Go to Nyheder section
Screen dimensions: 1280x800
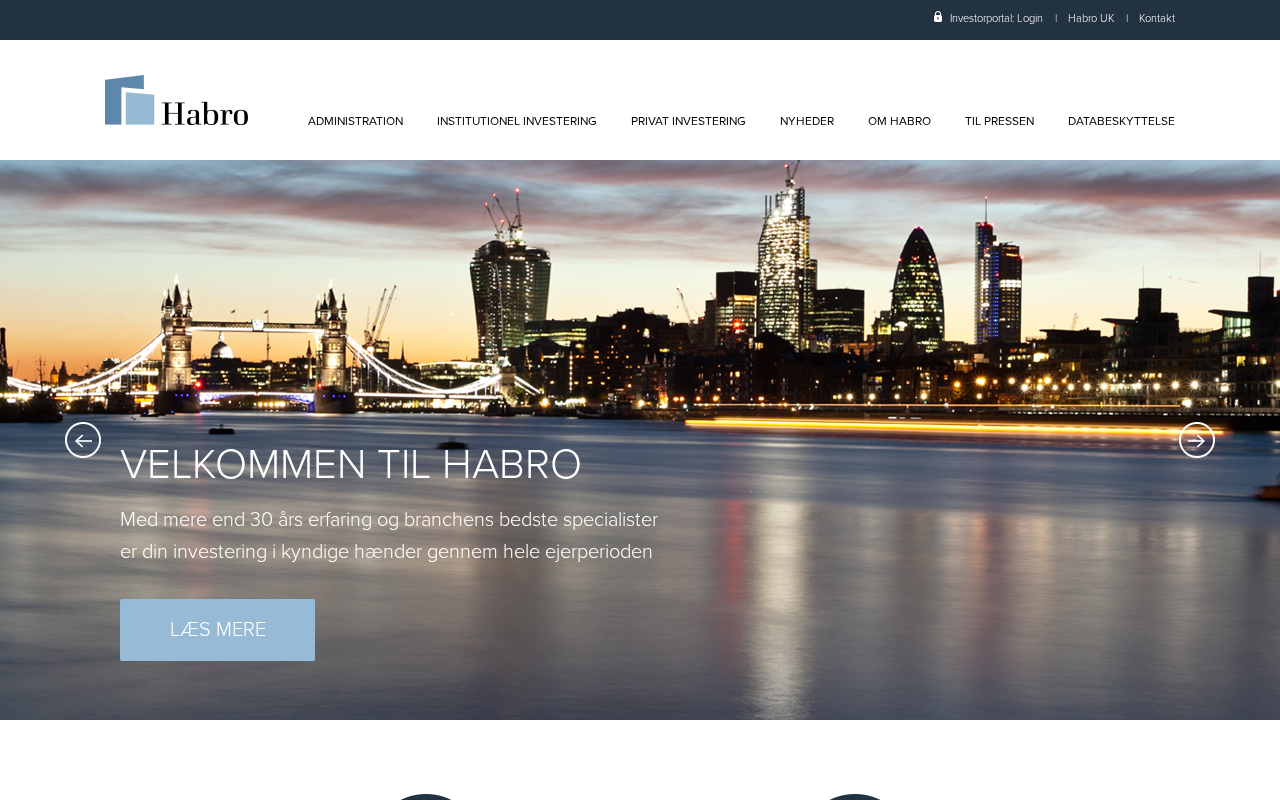807,121
